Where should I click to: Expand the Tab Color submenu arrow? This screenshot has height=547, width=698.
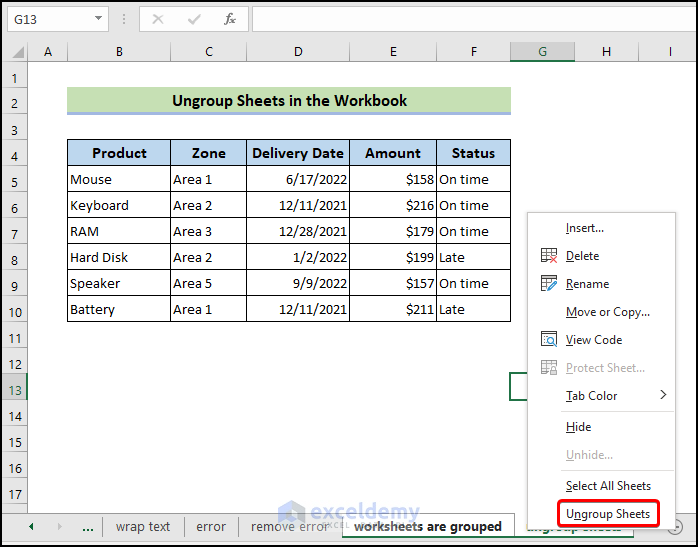point(663,395)
